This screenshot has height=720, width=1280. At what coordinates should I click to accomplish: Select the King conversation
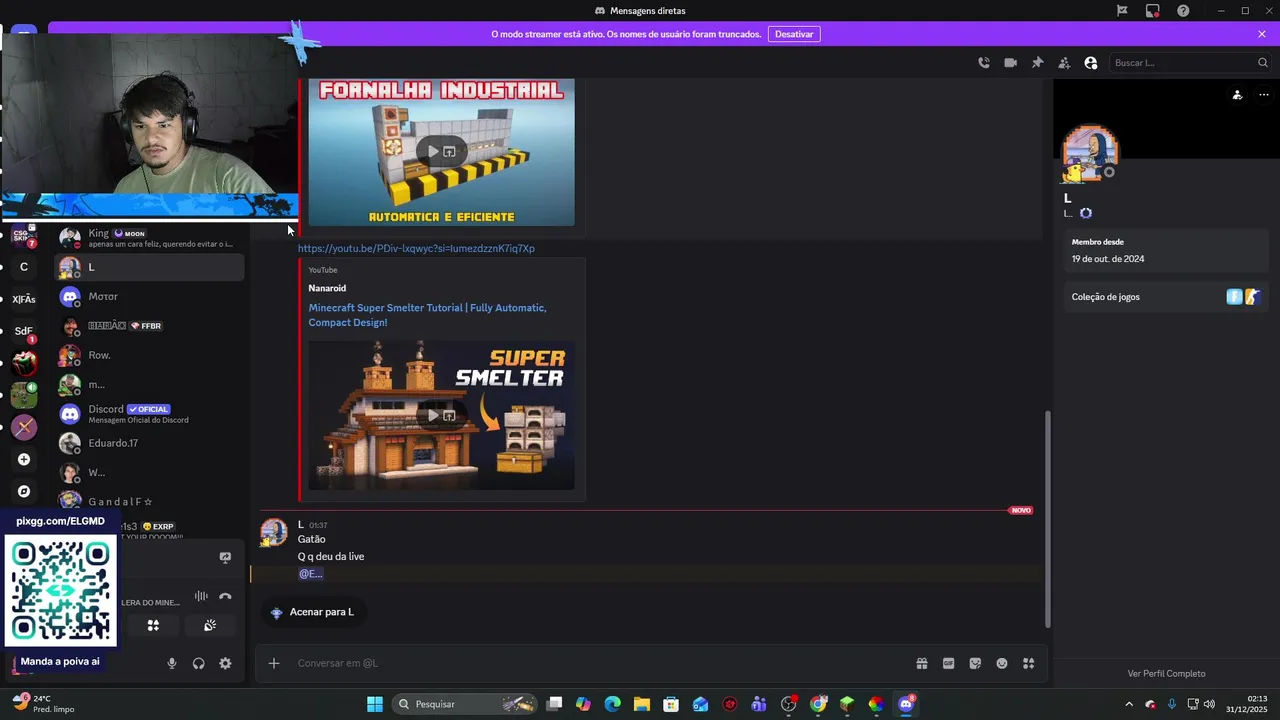pos(150,238)
